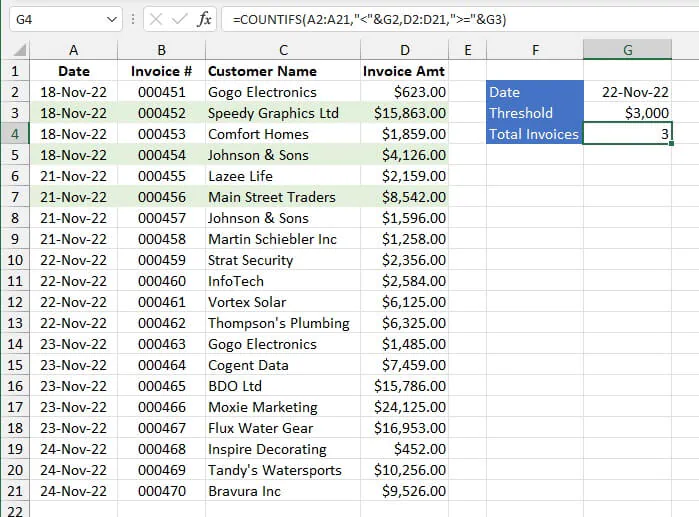Select the threshold value cell '$3,000'
This screenshot has width=699, height=517.
(627, 113)
